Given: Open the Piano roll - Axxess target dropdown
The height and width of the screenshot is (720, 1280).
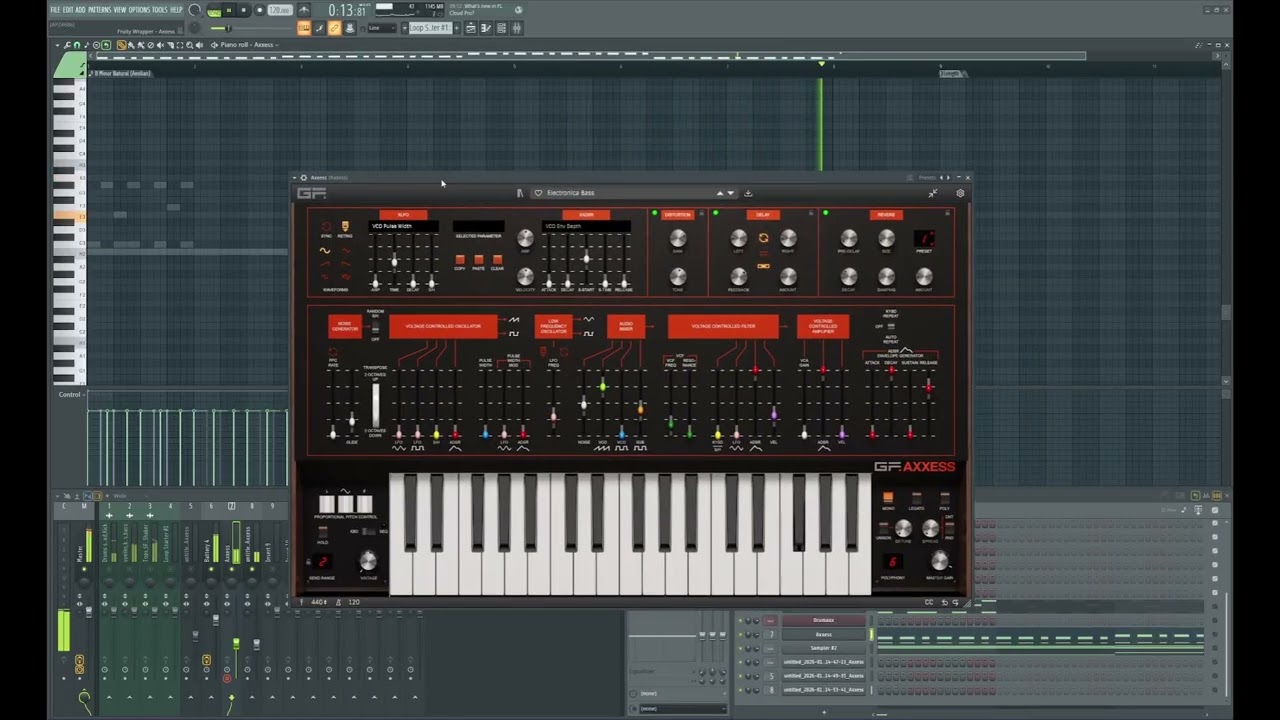Looking at the screenshot, I should pos(248,45).
